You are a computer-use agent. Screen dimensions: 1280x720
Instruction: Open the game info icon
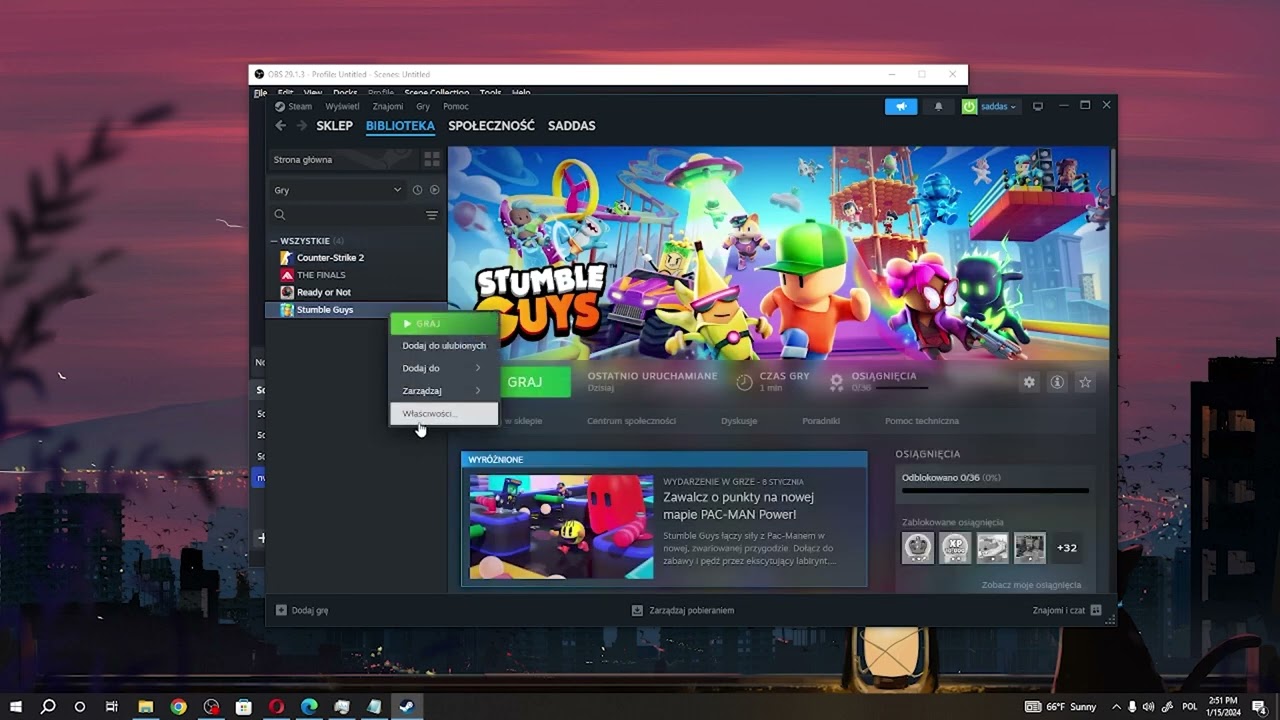coord(1057,382)
